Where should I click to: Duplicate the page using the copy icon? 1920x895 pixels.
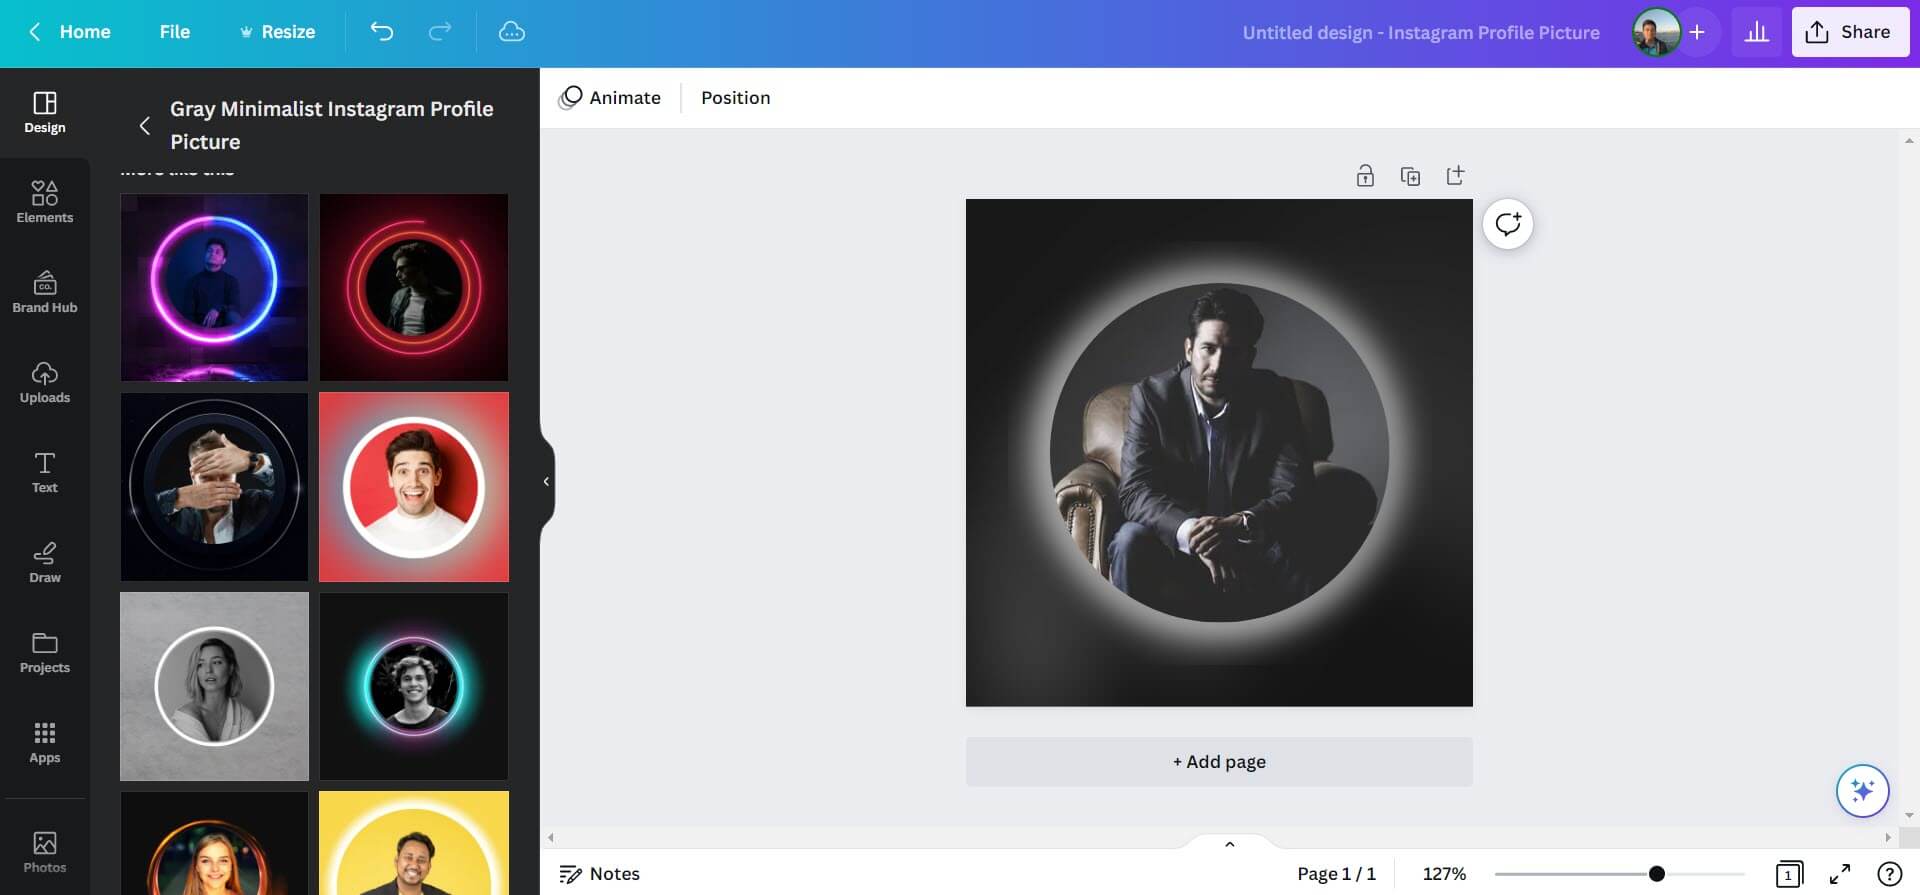click(x=1410, y=176)
